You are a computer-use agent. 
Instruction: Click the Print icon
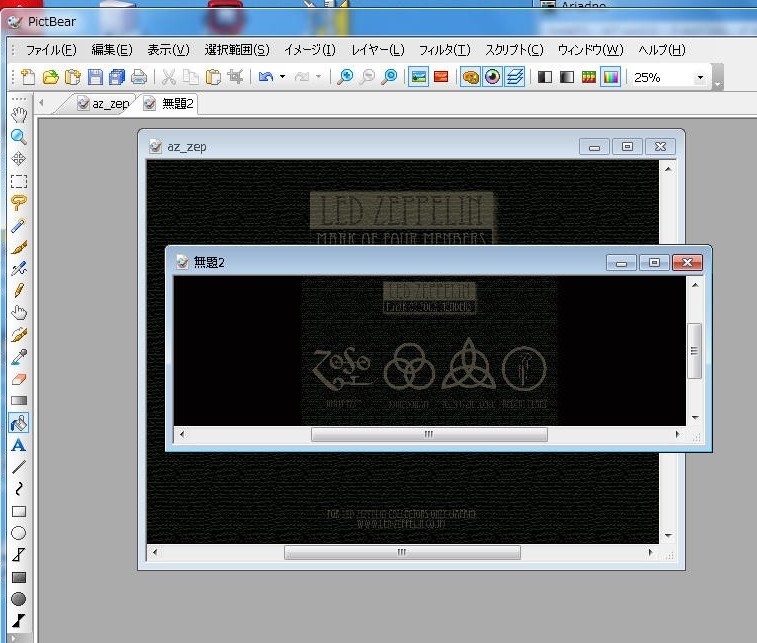139,77
